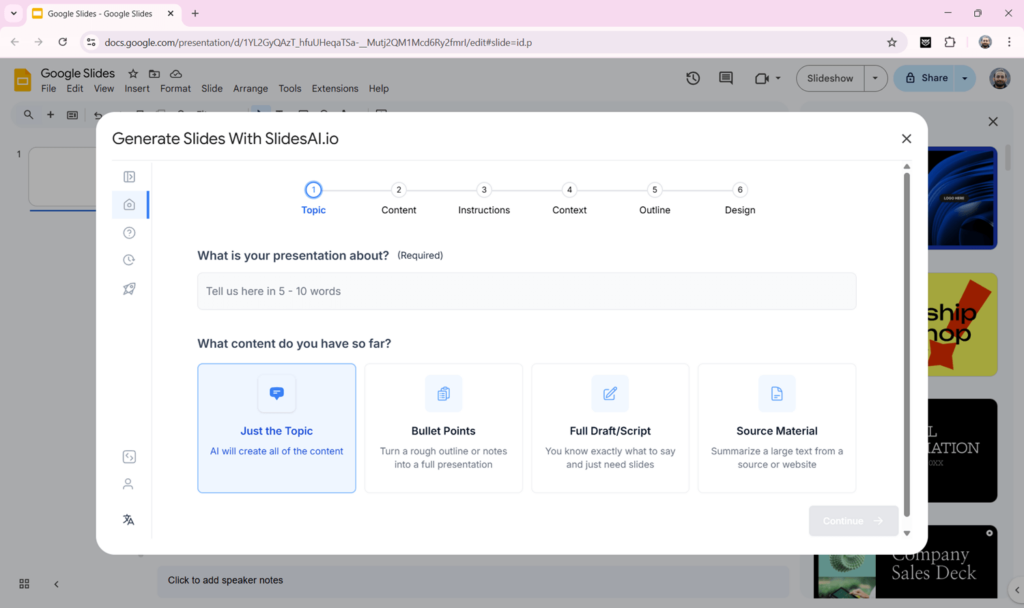Open the API code icon in SlidesAI sidebar
The image size is (1024, 608).
129,456
